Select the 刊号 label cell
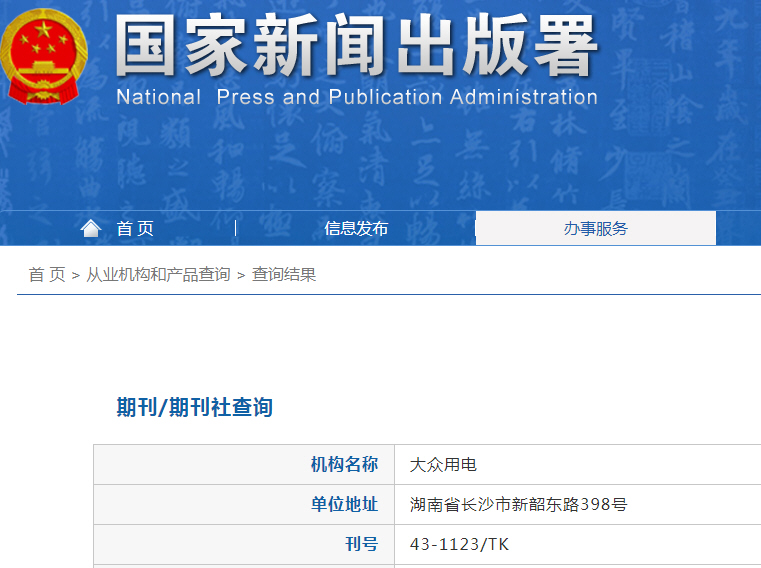The image size is (761, 568). 244,544
